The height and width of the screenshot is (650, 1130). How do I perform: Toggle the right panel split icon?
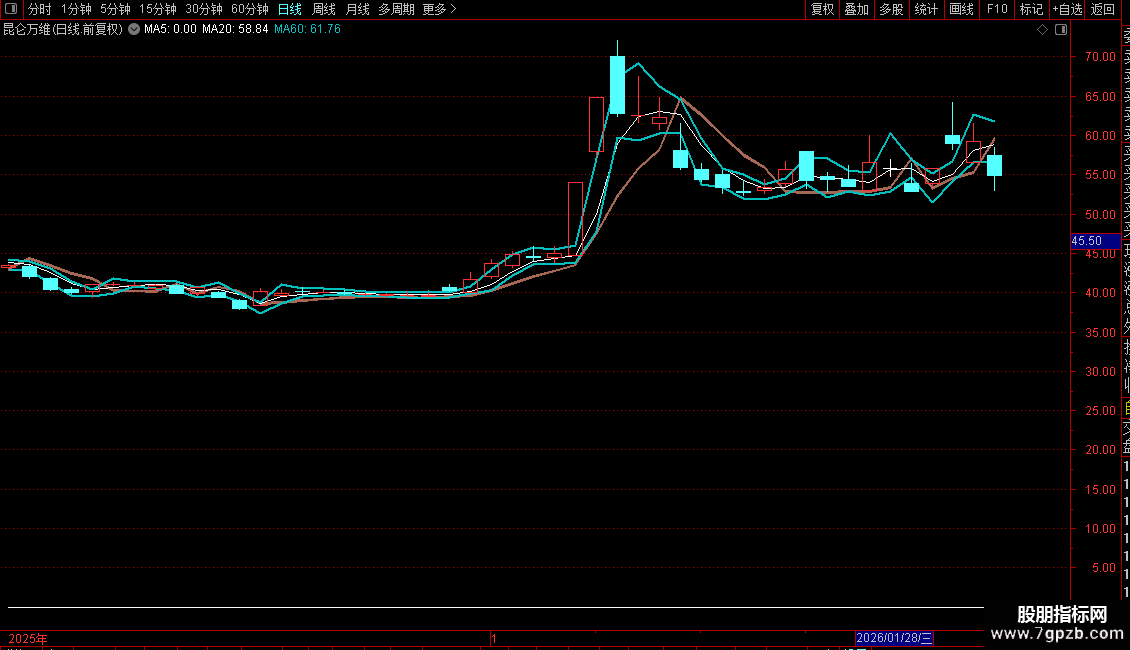pyautogui.click(x=1061, y=30)
